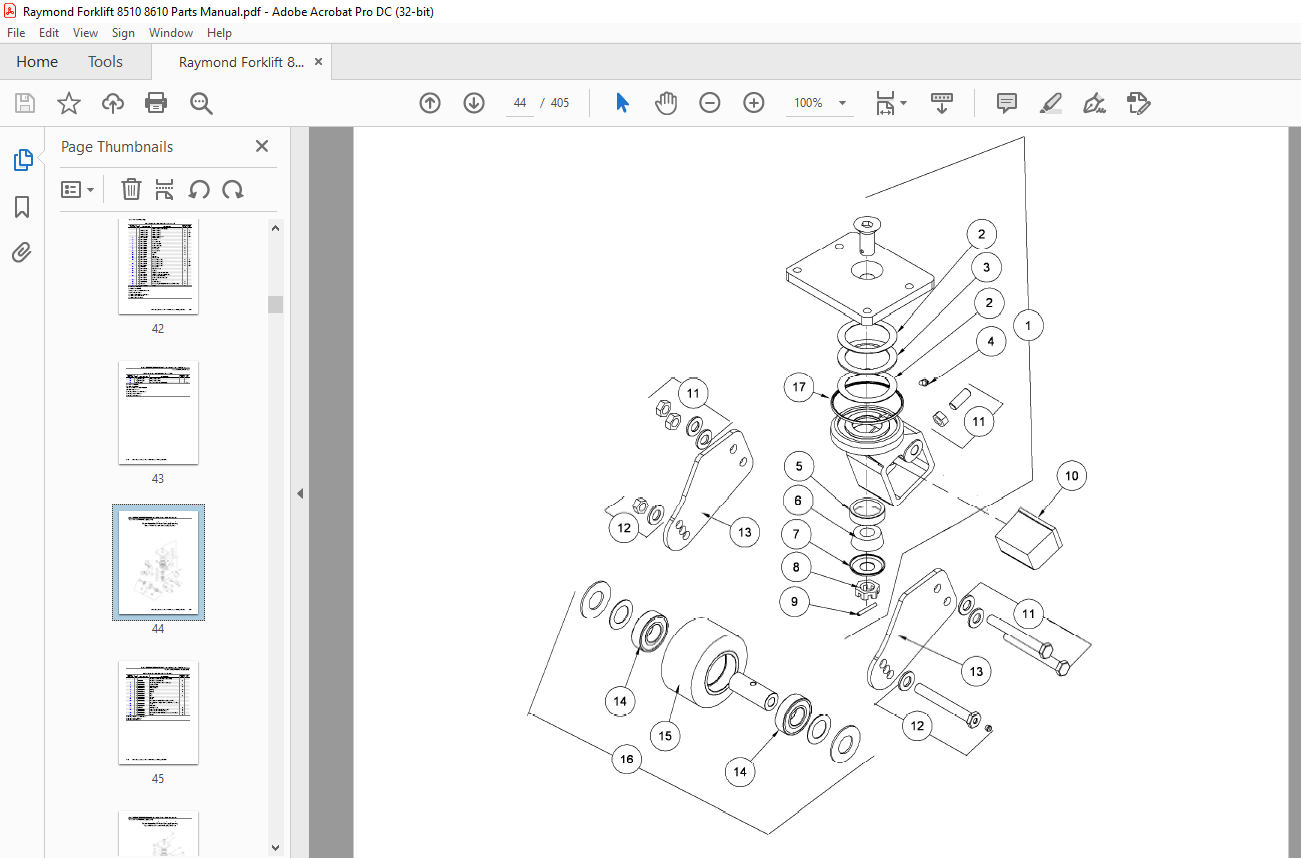Viewport: 1301px width, 858px height.
Task: Zoom in with the plus button
Action: tap(754, 103)
